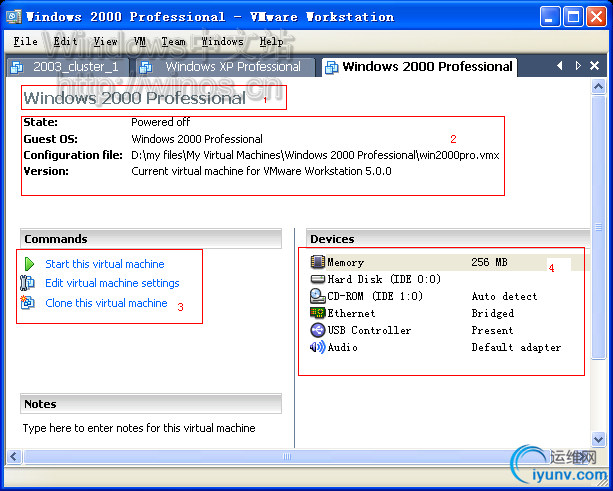Open the VM menu

[x=140, y=41]
